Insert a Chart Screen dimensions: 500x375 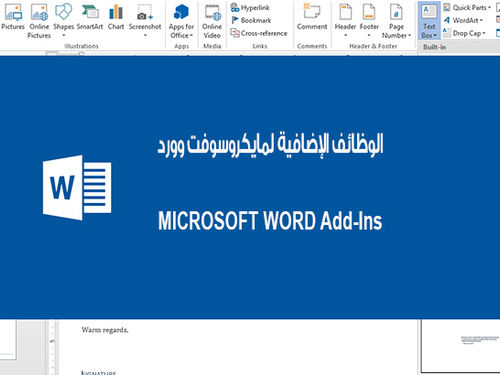pyautogui.click(x=116, y=17)
